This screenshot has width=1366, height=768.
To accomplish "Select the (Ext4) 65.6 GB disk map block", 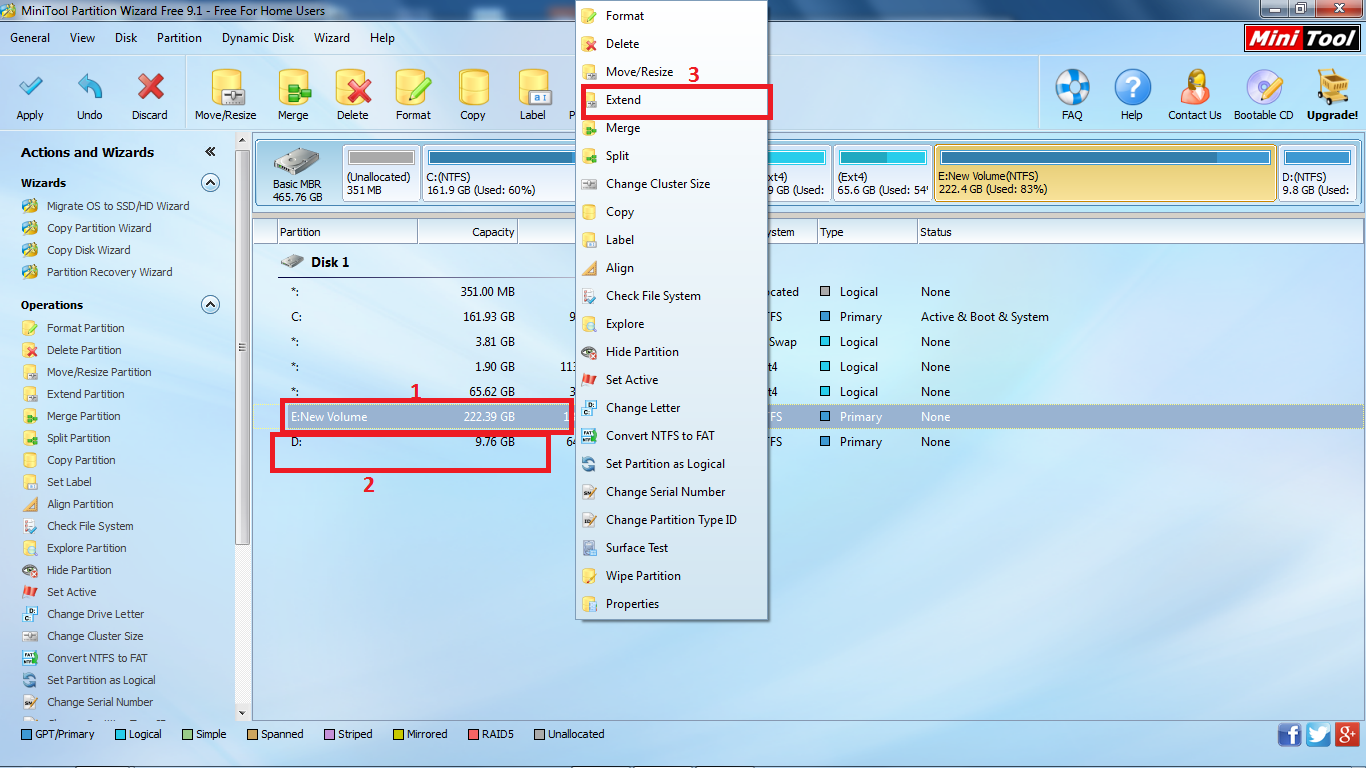I will [x=883, y=174].
